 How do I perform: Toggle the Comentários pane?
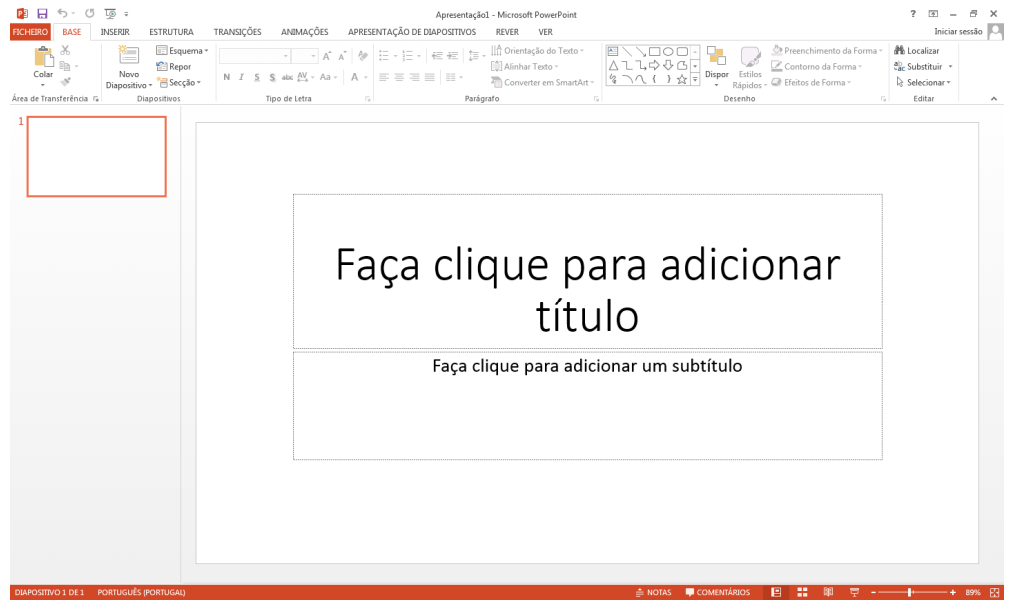coord(717,592)
